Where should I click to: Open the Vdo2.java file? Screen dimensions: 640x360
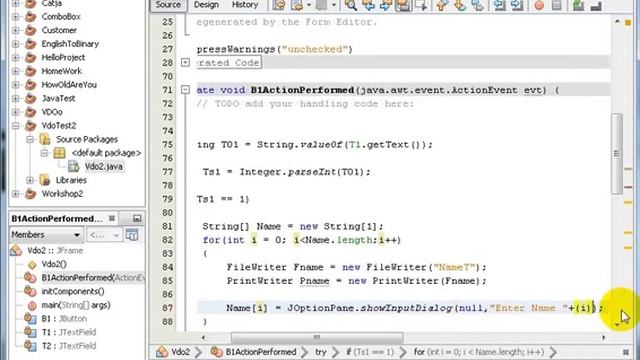click(103, 167)
